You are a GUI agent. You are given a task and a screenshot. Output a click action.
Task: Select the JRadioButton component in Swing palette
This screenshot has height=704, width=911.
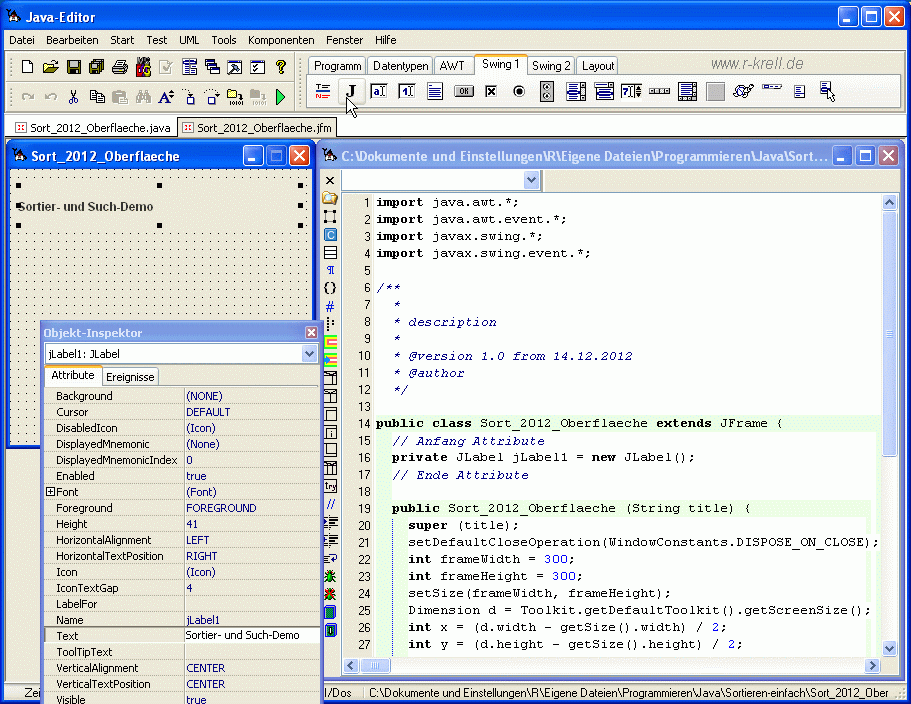coord(519,92)
